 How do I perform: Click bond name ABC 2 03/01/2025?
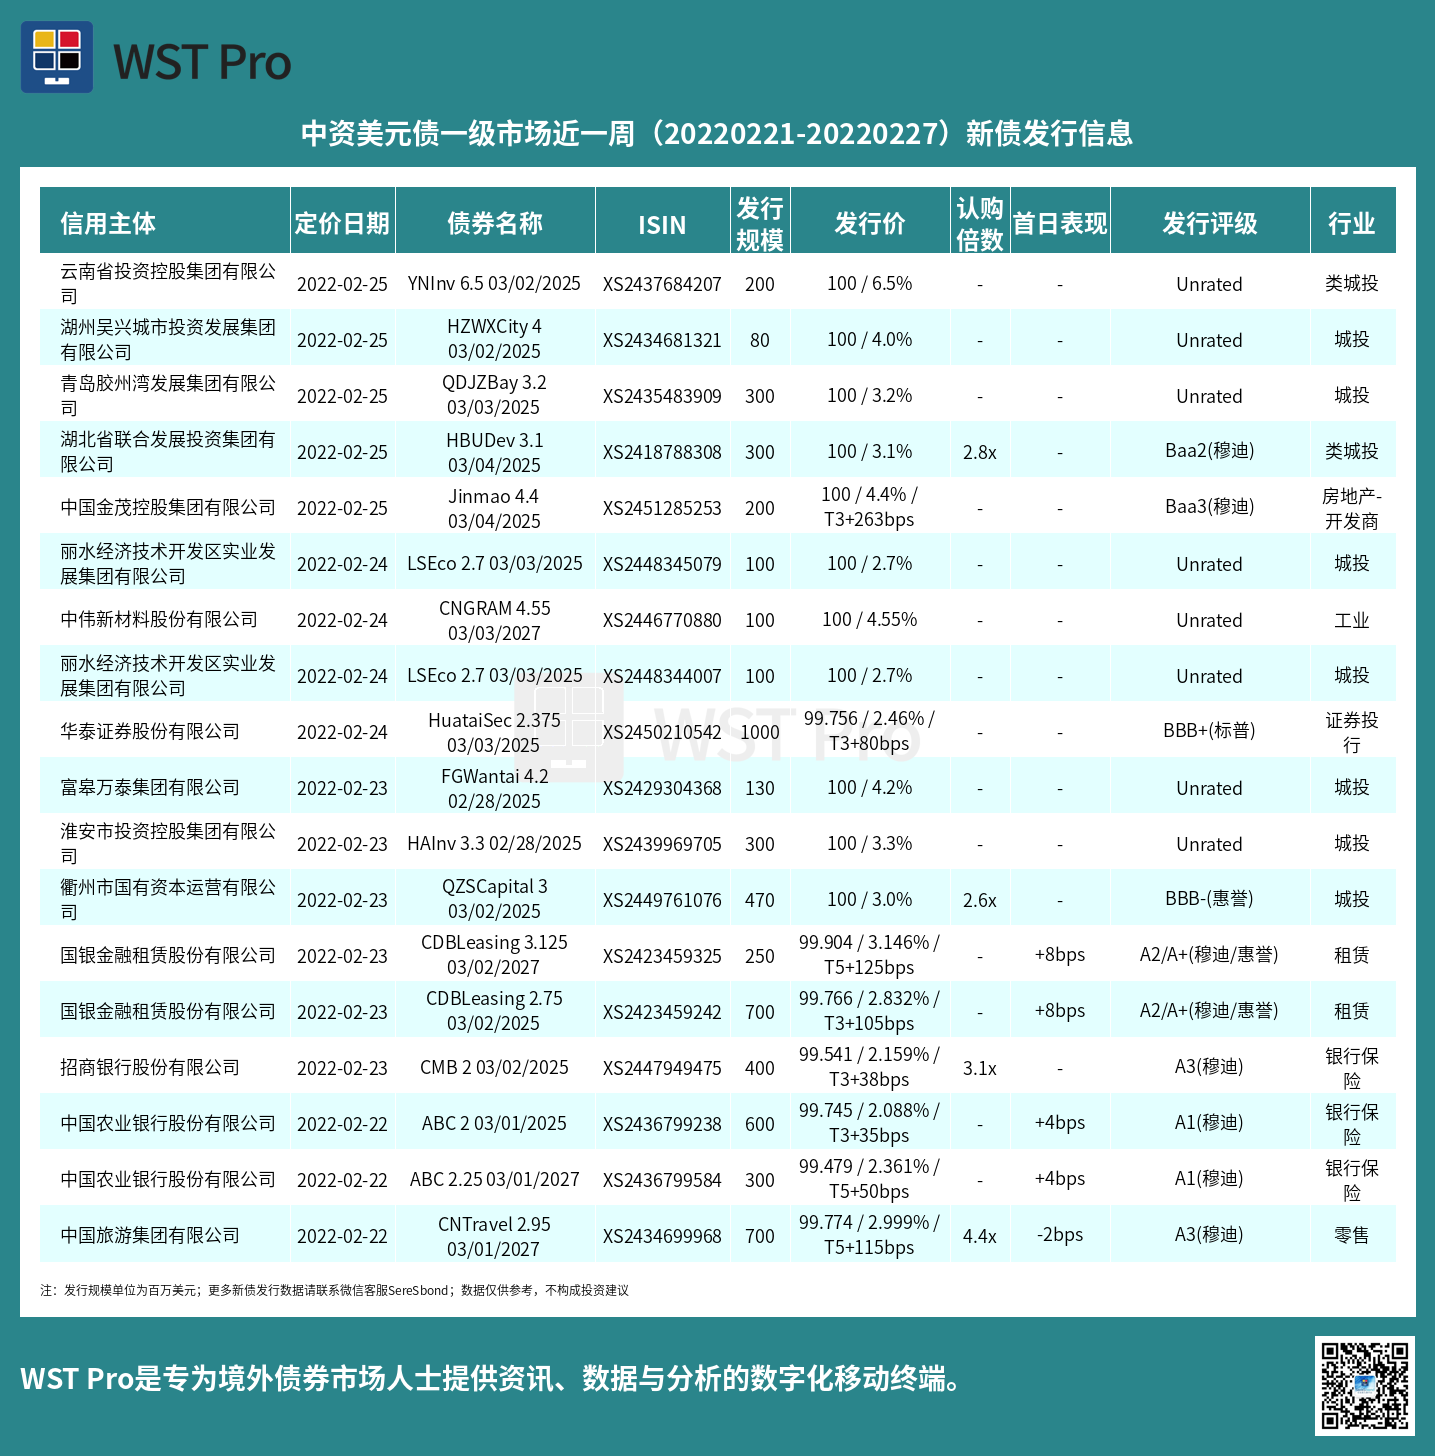(x=494, y=1124)
